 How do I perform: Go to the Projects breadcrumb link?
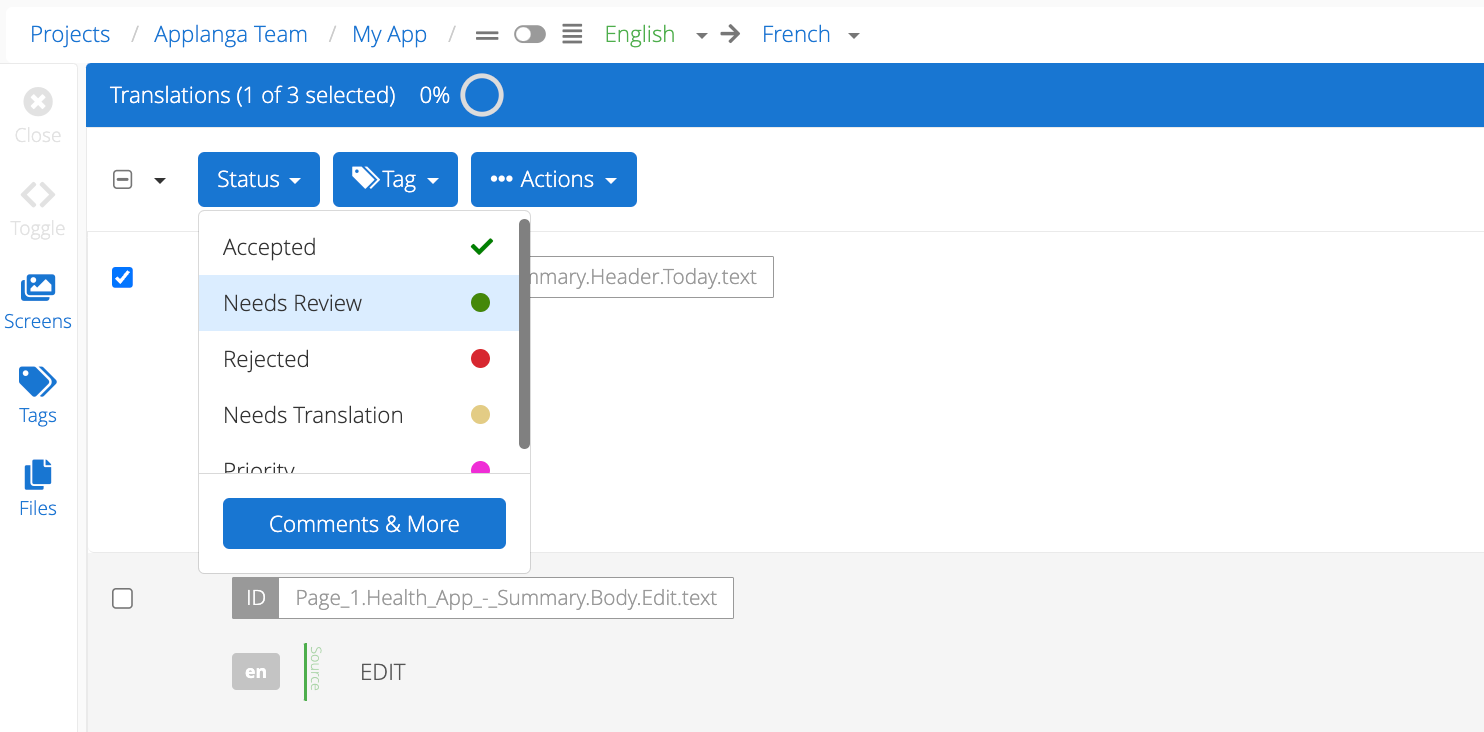(70, 34)
